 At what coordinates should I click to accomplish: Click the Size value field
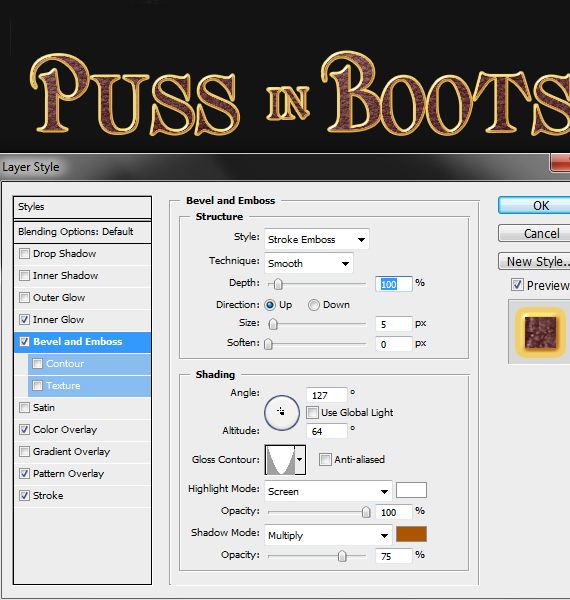tap(394, 324)
